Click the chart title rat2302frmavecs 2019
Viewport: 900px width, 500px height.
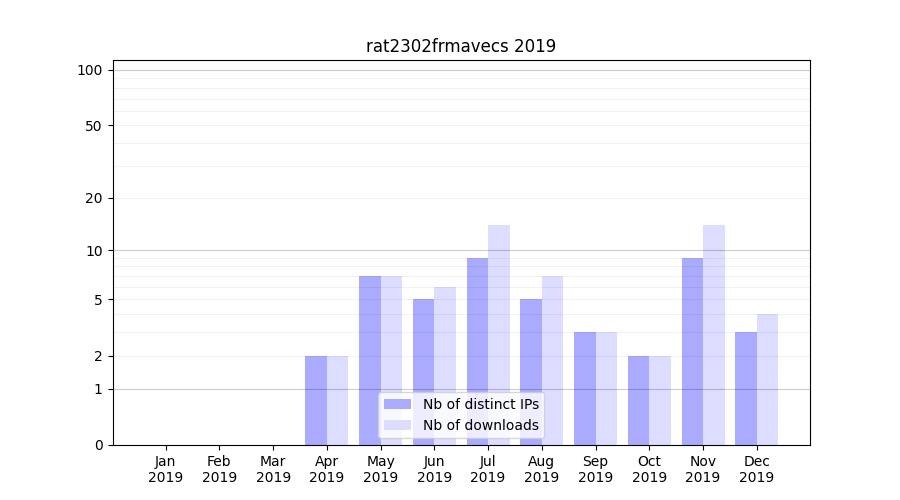pos(460,46)
